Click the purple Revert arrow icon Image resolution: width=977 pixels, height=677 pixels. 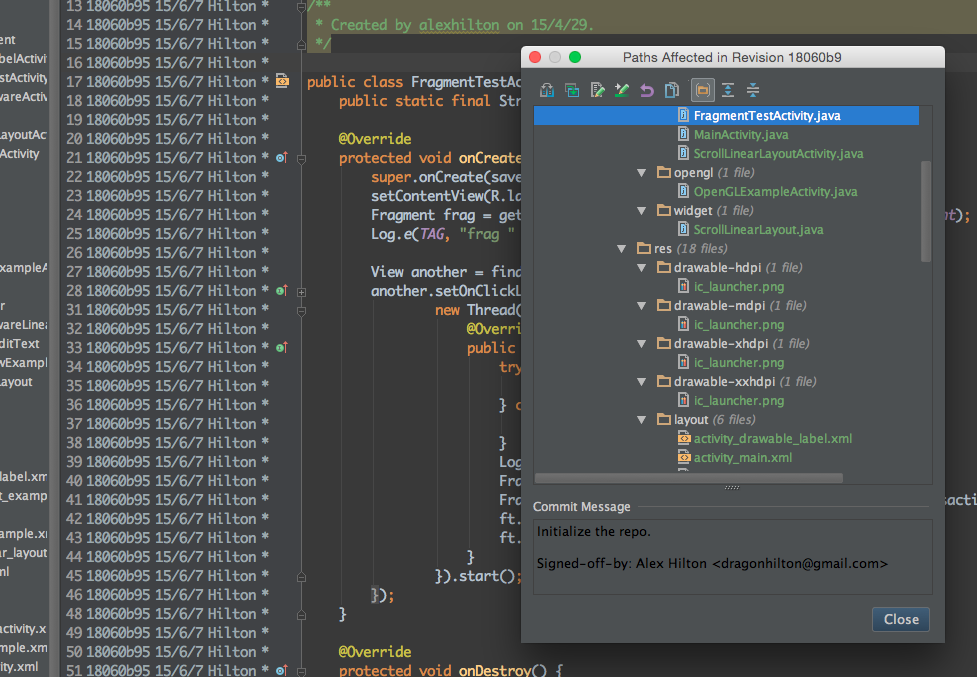coord(647,90)
